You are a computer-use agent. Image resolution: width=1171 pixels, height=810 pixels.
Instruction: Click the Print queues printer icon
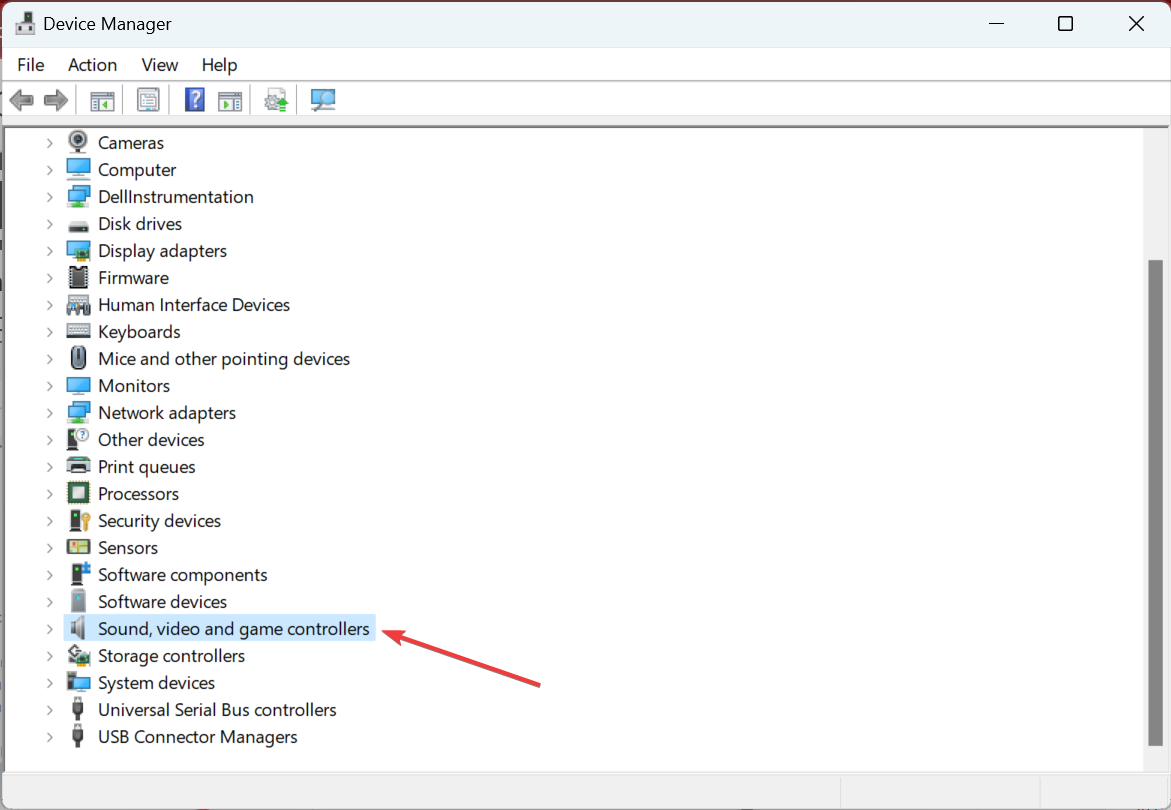pos(78,466)
